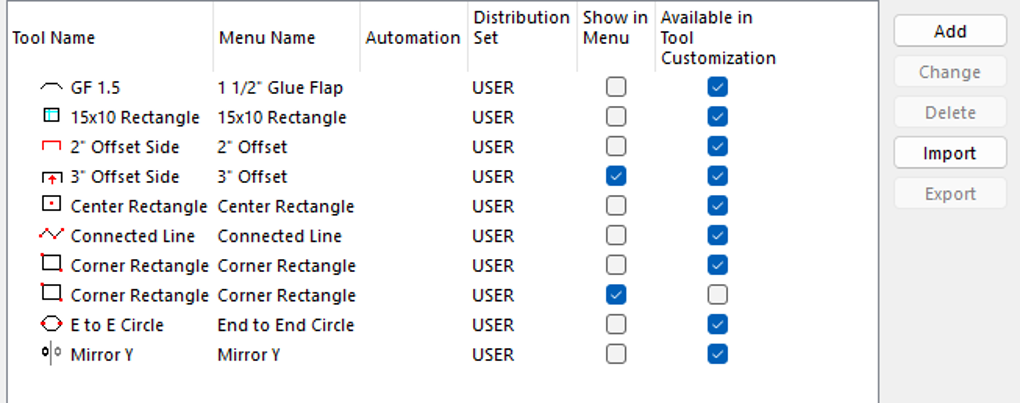Enable Show in Menu for Connected Line
Viewport: 1020px width, 403px height.
(616, 235)
